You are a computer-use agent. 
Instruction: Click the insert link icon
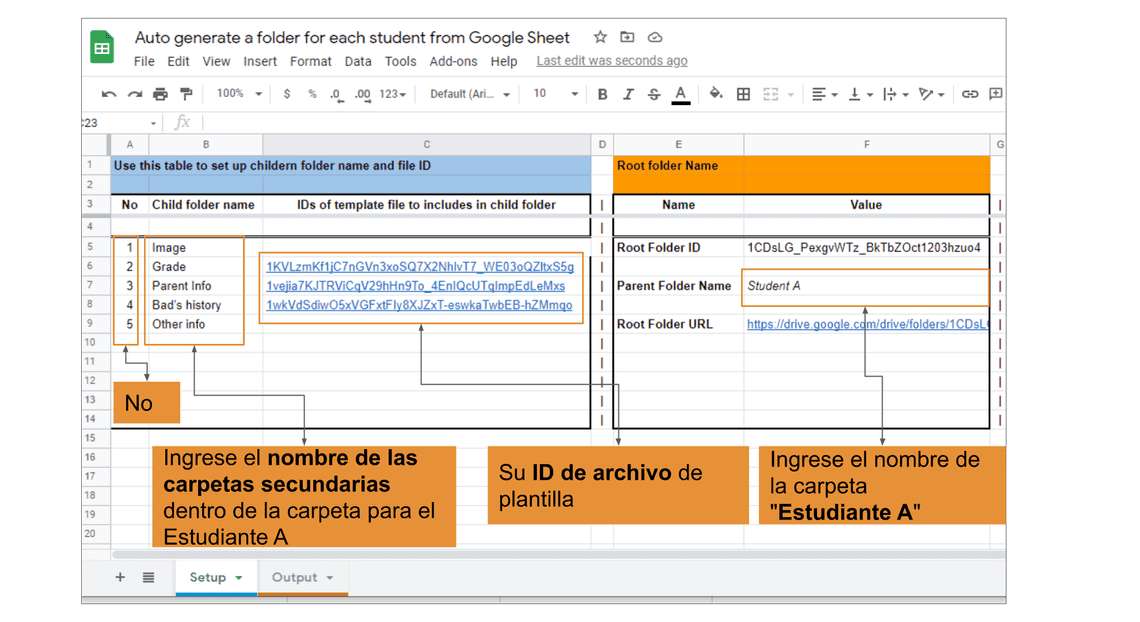(969, 94)
